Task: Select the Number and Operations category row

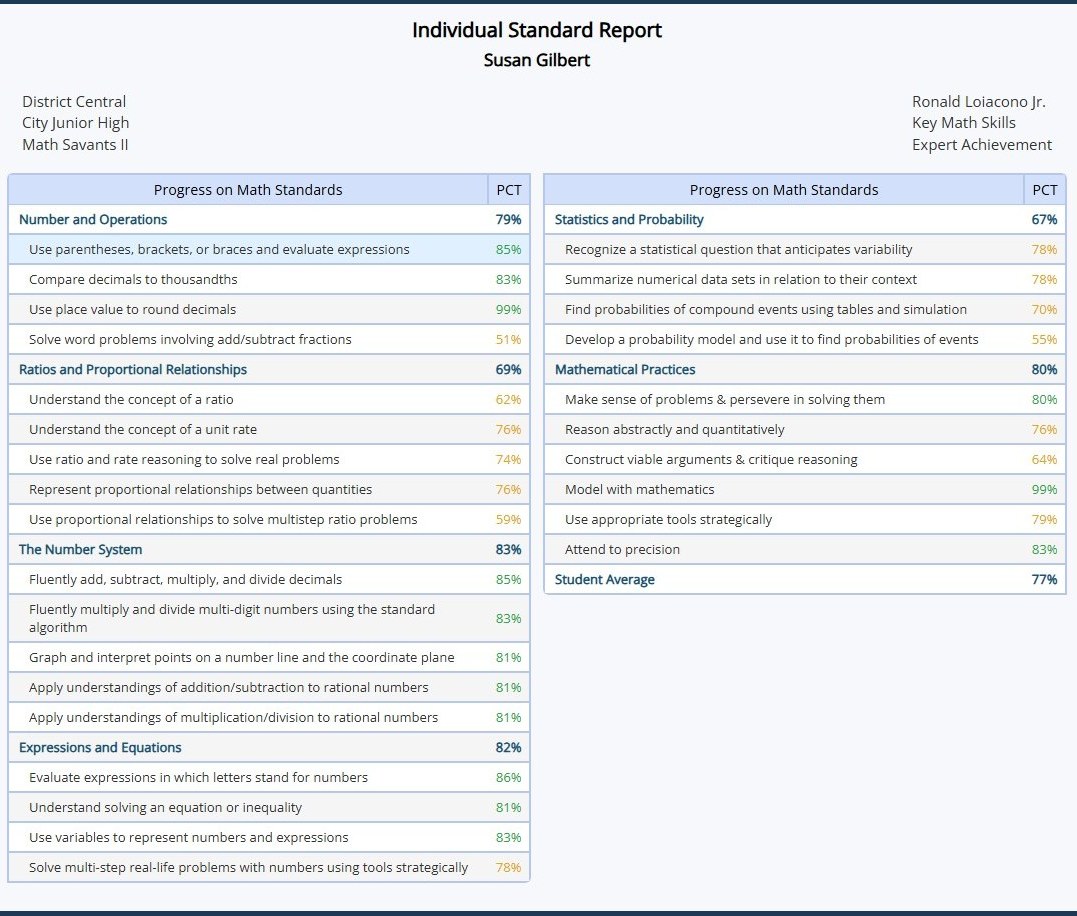Action: click(269, 219)
